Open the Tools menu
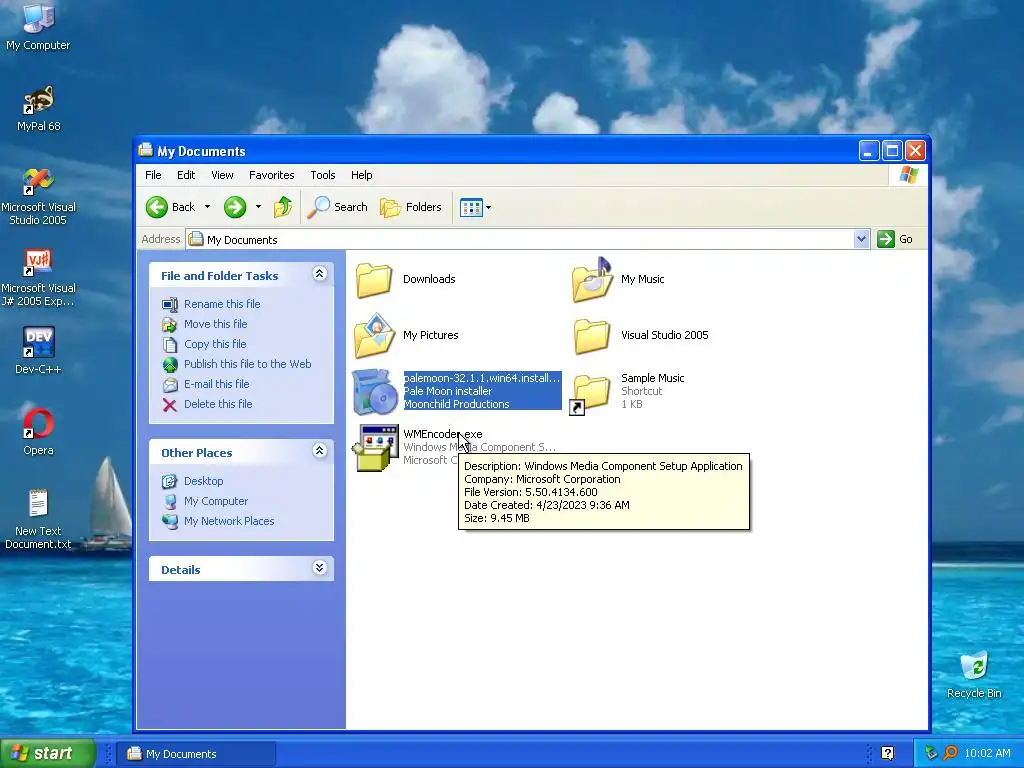The image size is (1024, 768). pos(323,175)
